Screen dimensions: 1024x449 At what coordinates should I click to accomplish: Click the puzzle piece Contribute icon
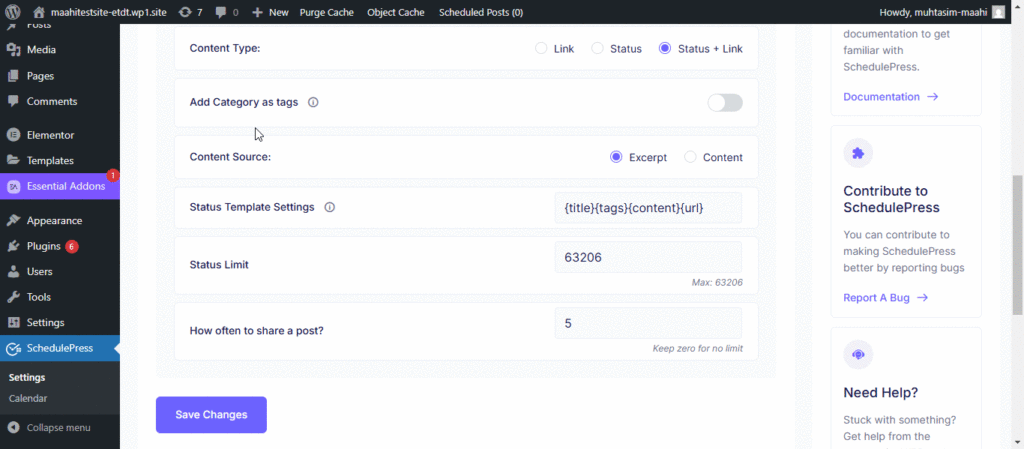pyautogui.click(x=858, y=153)
